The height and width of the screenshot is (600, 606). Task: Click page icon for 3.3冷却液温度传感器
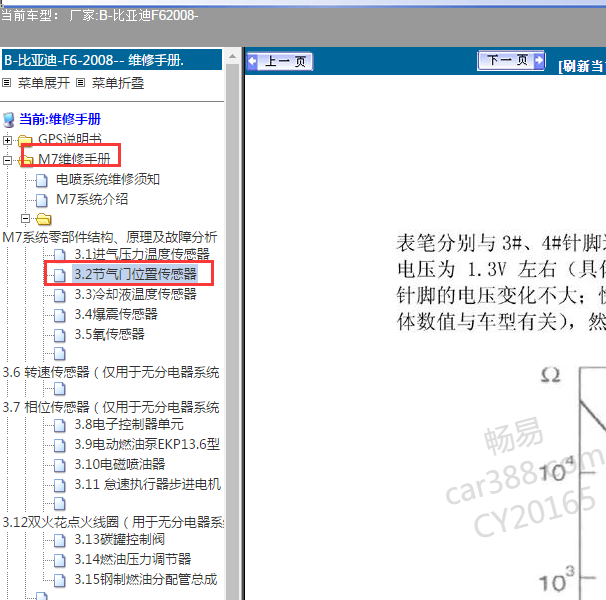(60, 295)
